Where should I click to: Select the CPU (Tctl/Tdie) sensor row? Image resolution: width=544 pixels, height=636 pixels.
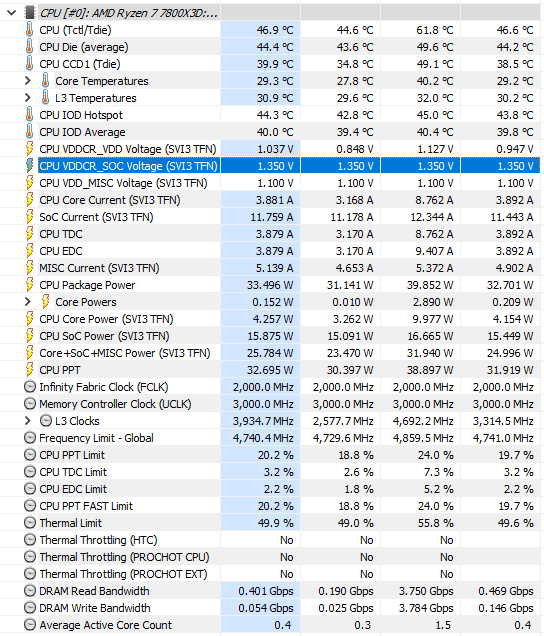coord(272,30)
